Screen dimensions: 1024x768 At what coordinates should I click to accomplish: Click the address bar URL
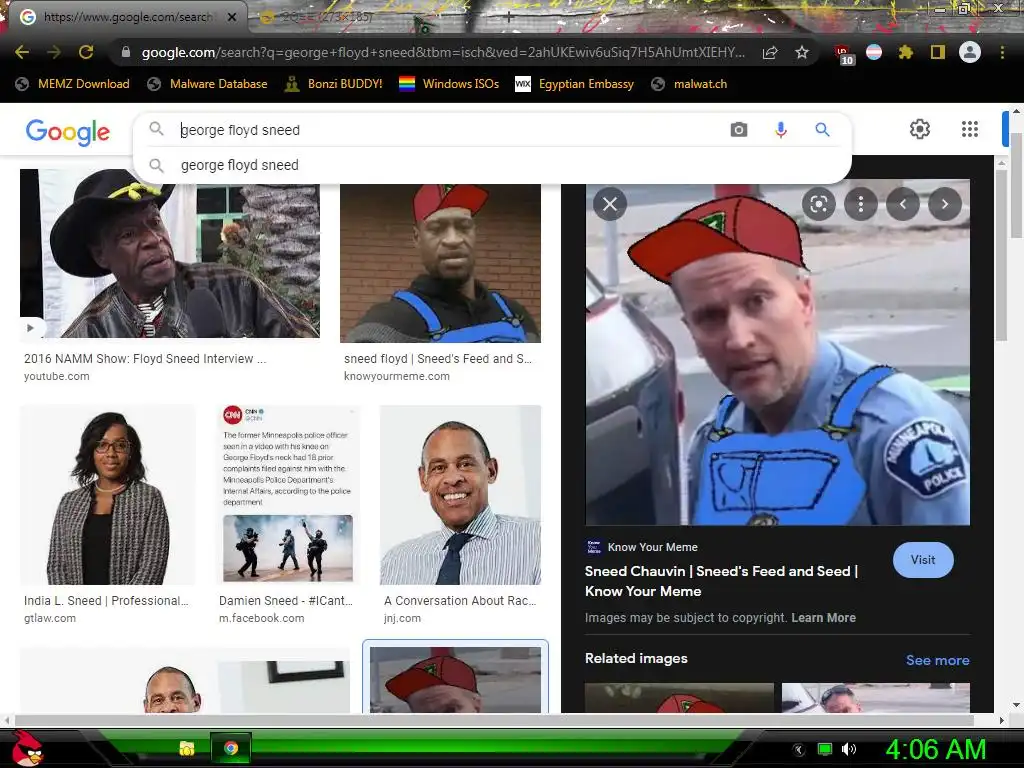(443, 52)
